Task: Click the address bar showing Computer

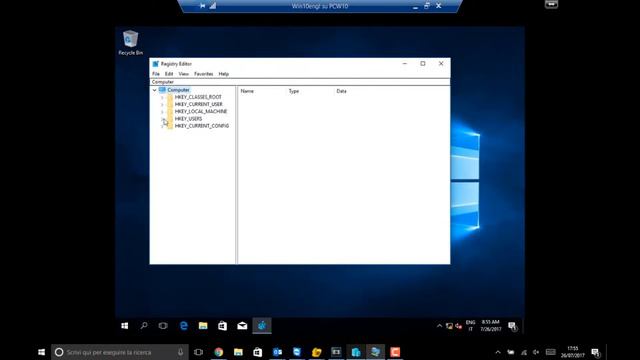Action: click(300, 82)
